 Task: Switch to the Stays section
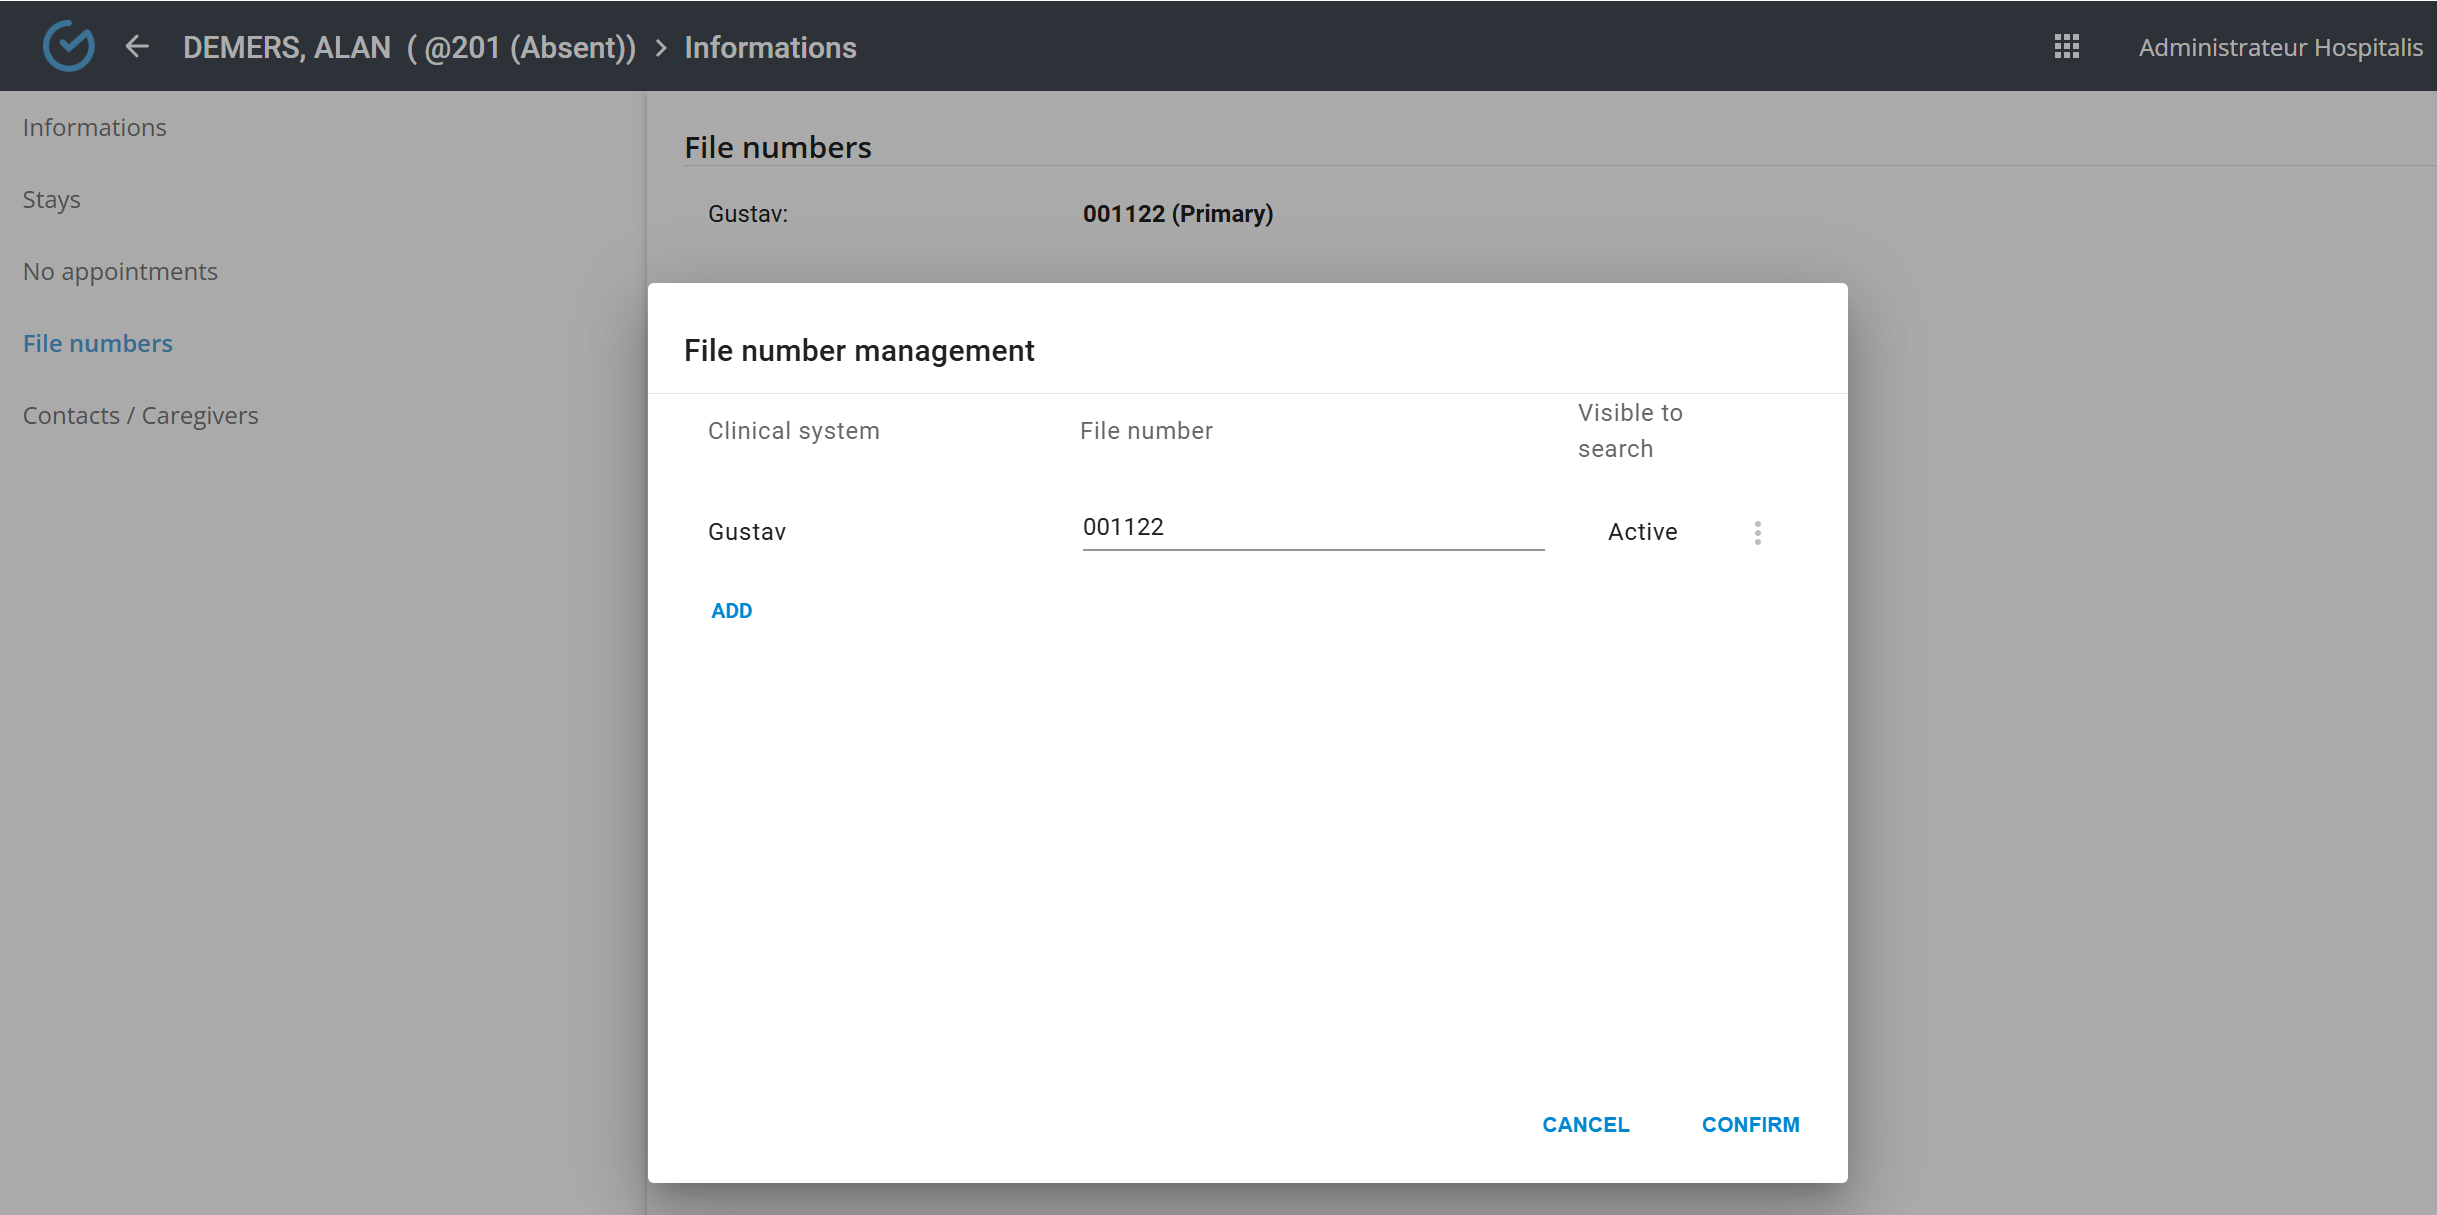click(x=52, y=200)
